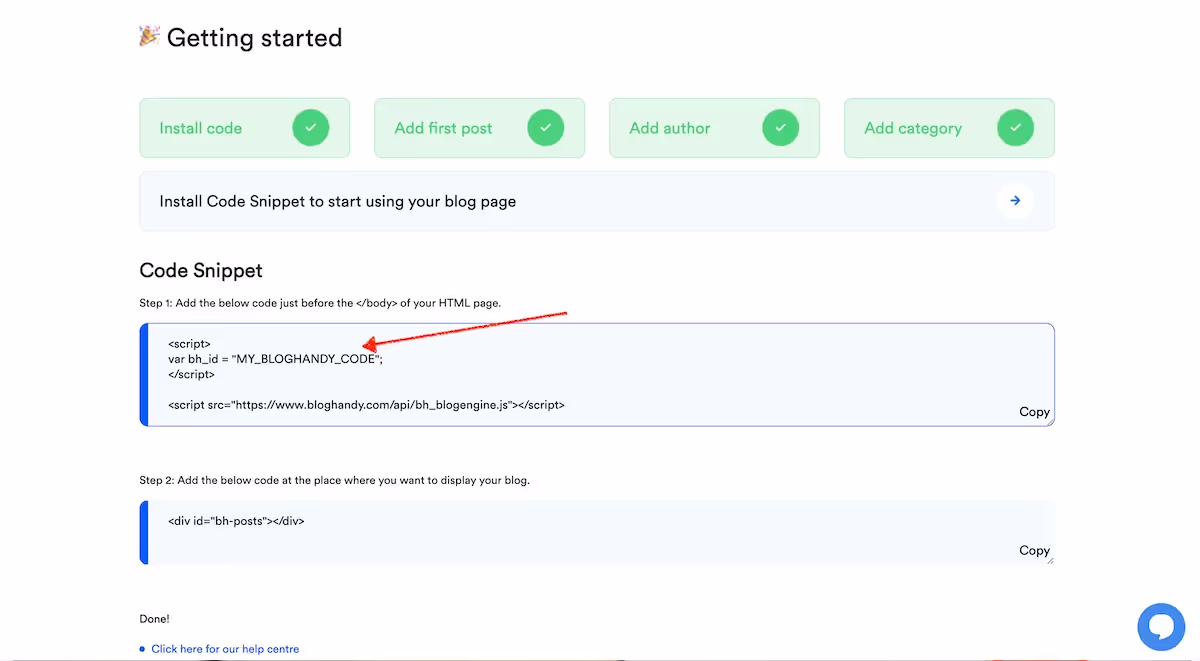Viewport: 1200px width, 661px height.
Task: Open the help centre link
Action: click(x=225, y=649)
